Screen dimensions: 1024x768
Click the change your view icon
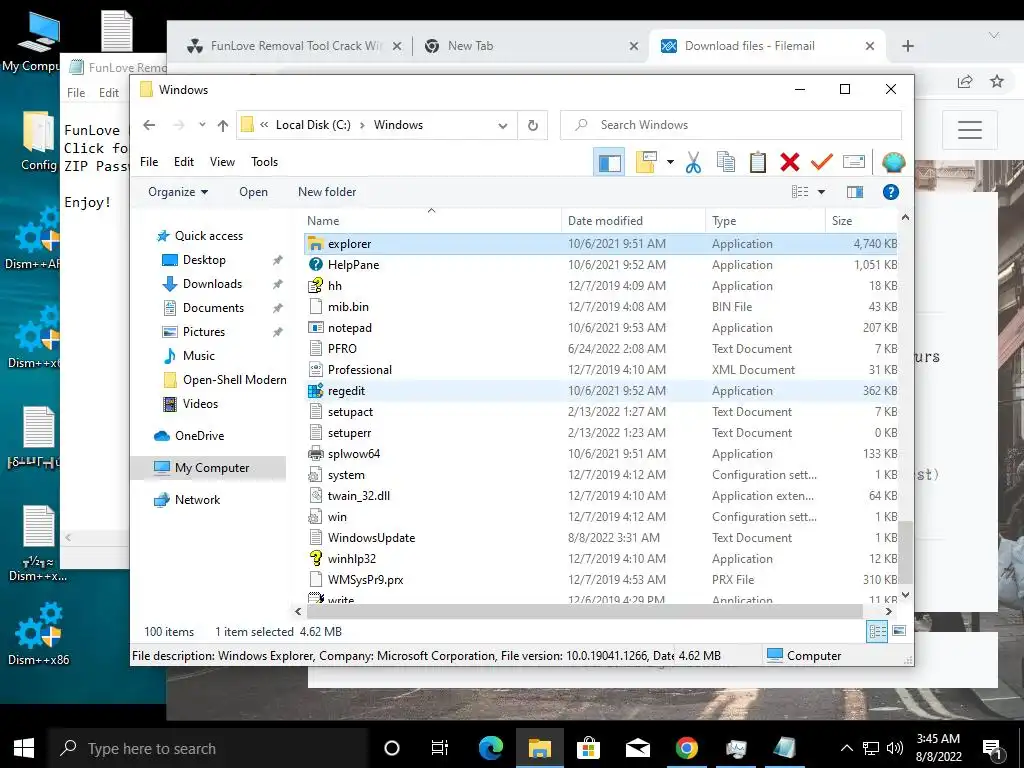coord(800,192)
